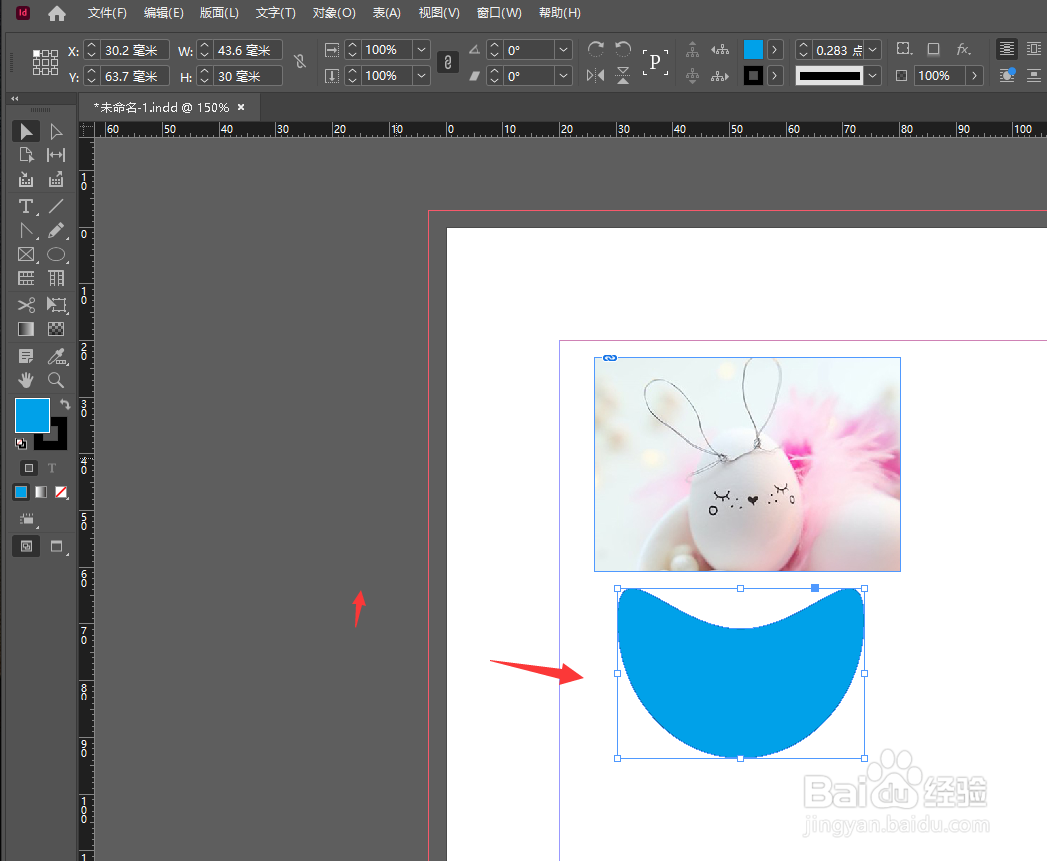Toggle constrain proportions for scaling percentages
Viewport: 1047px width, 861px height.
(x=448, y=62)
